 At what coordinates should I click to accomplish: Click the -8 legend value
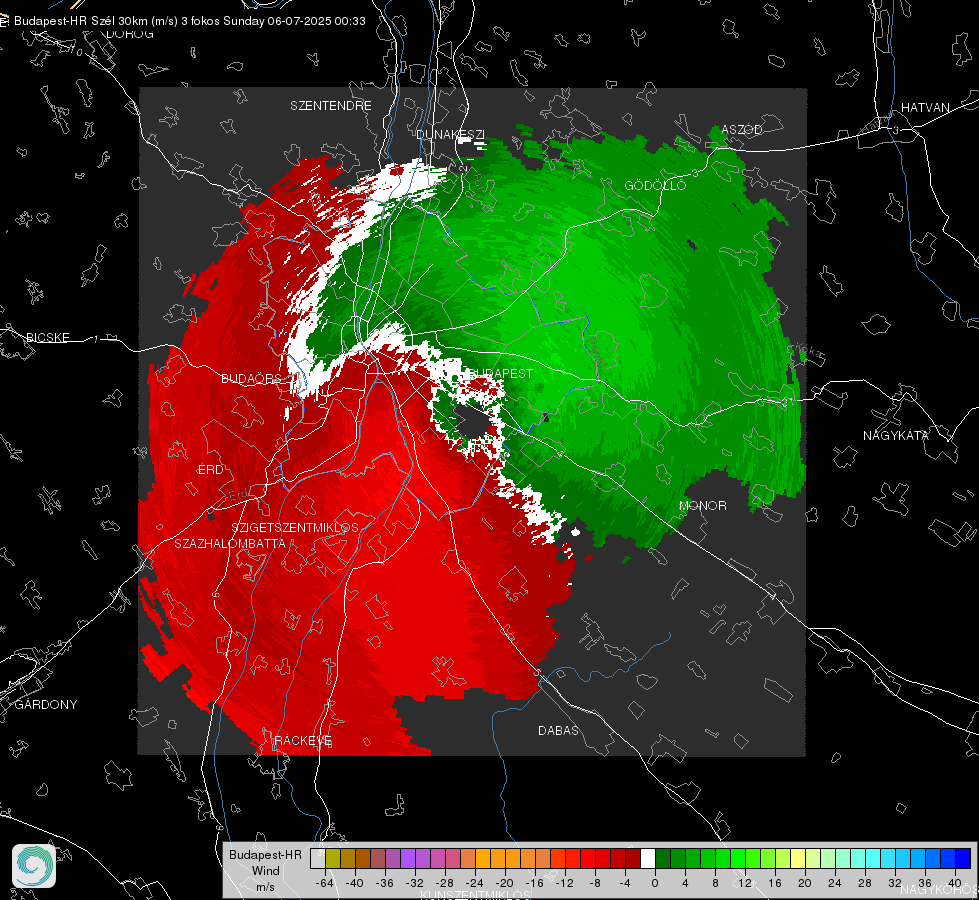tap(594, 883)
